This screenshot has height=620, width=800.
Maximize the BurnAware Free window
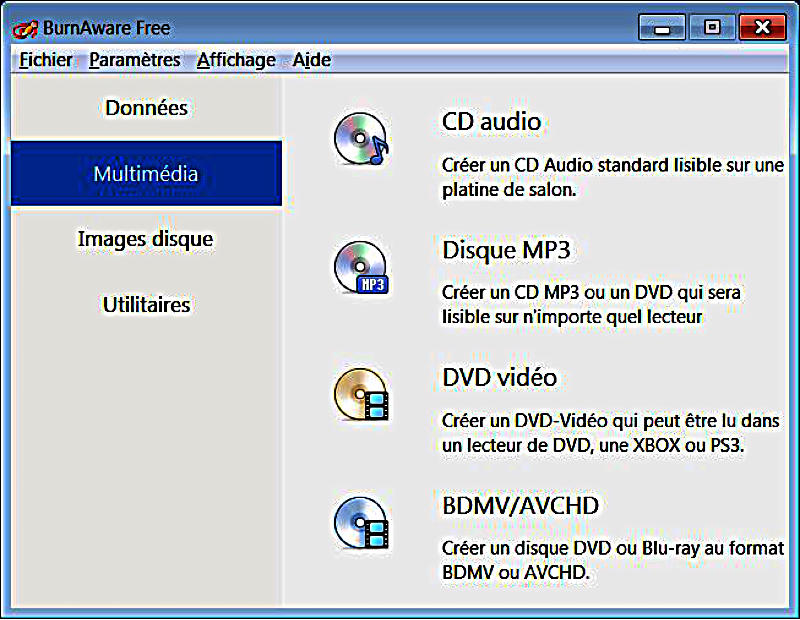[x=712, y=28]
